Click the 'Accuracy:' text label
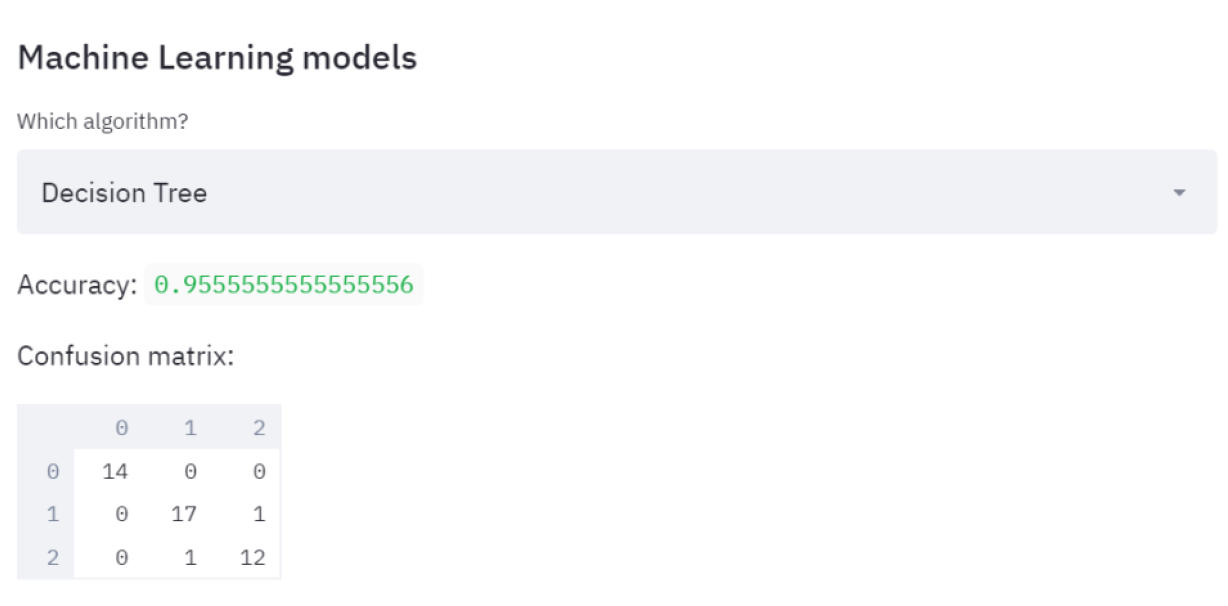This screenshot has width=1228, height=606. coord(77,285)
